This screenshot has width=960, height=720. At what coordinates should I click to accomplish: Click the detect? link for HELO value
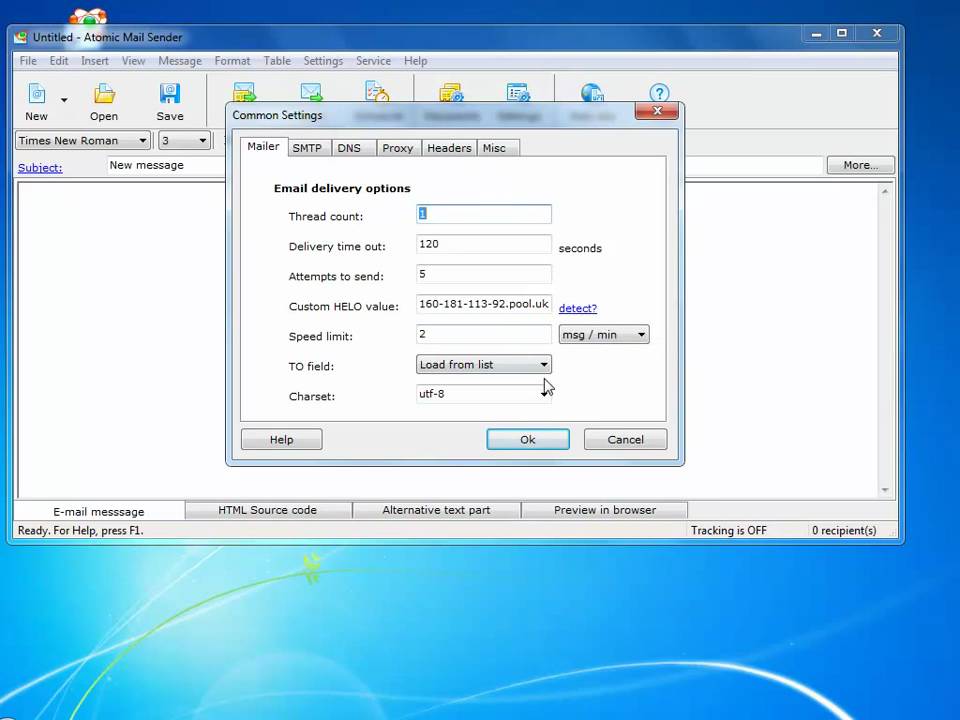[x=577, y=308]
